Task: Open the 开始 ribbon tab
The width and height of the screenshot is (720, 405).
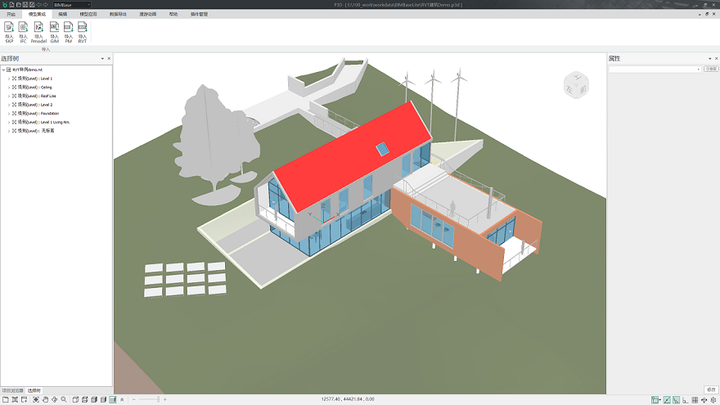Action: point(11,14)
